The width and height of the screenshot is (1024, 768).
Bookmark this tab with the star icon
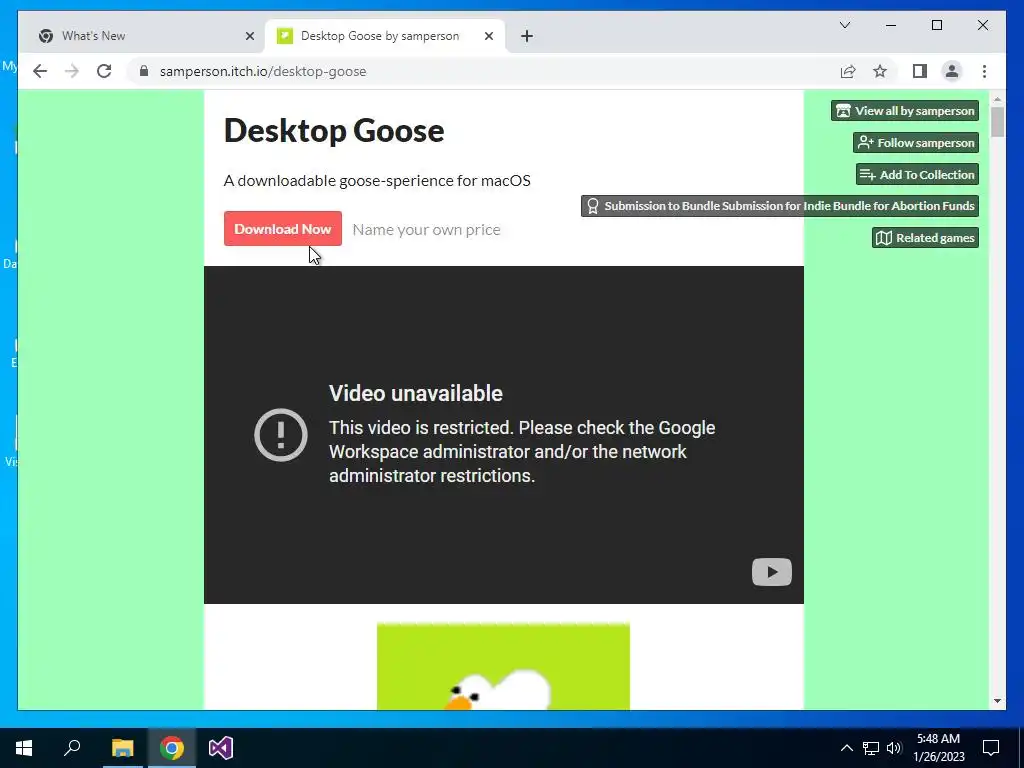[880, 71]
